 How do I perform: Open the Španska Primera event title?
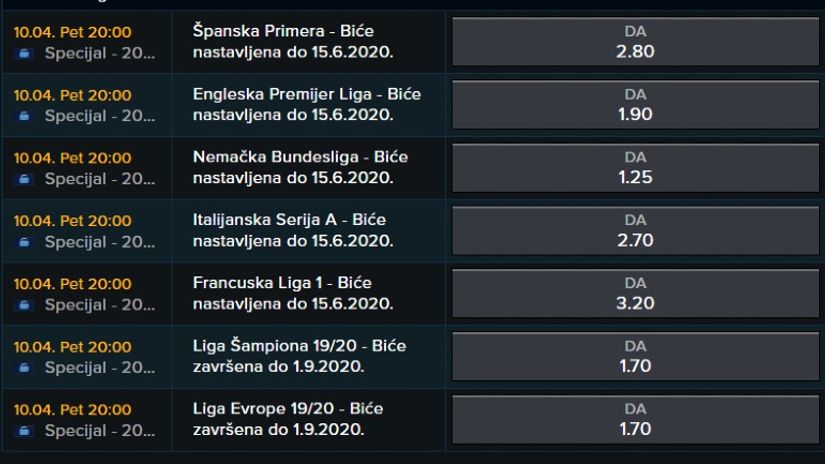pyautogui.click(x=293, y=42)
